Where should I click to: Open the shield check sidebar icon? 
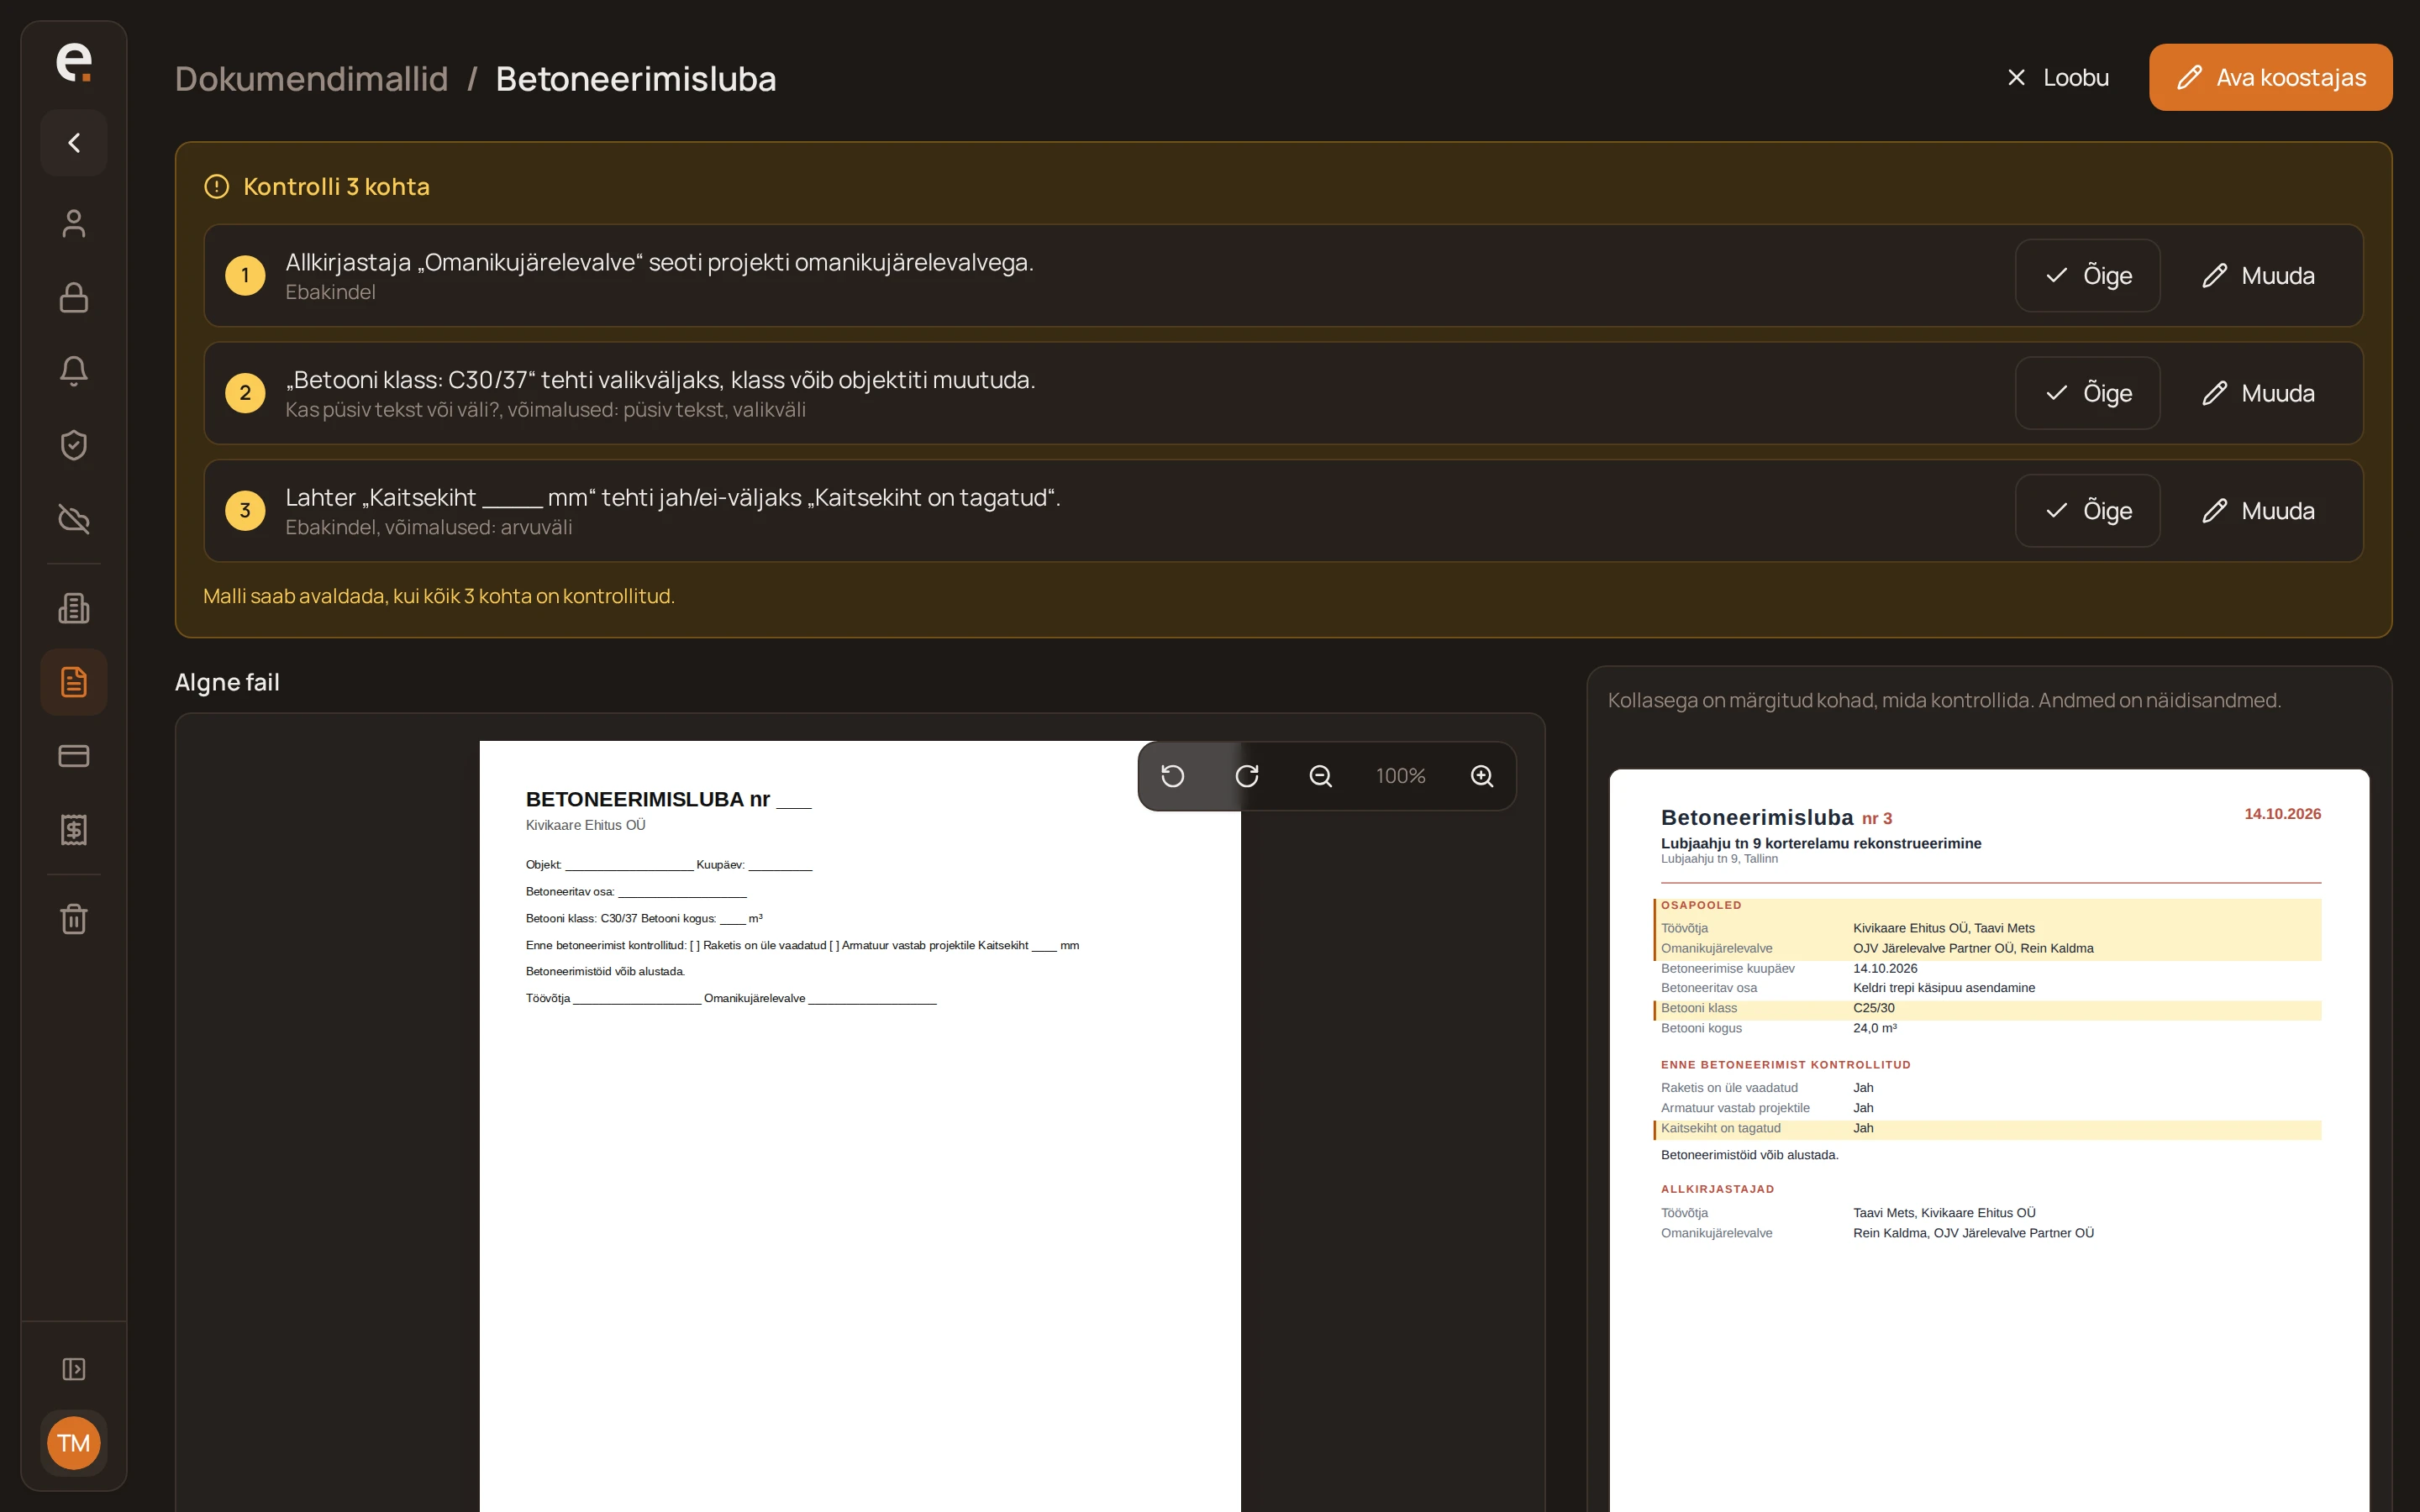point(74,445)
